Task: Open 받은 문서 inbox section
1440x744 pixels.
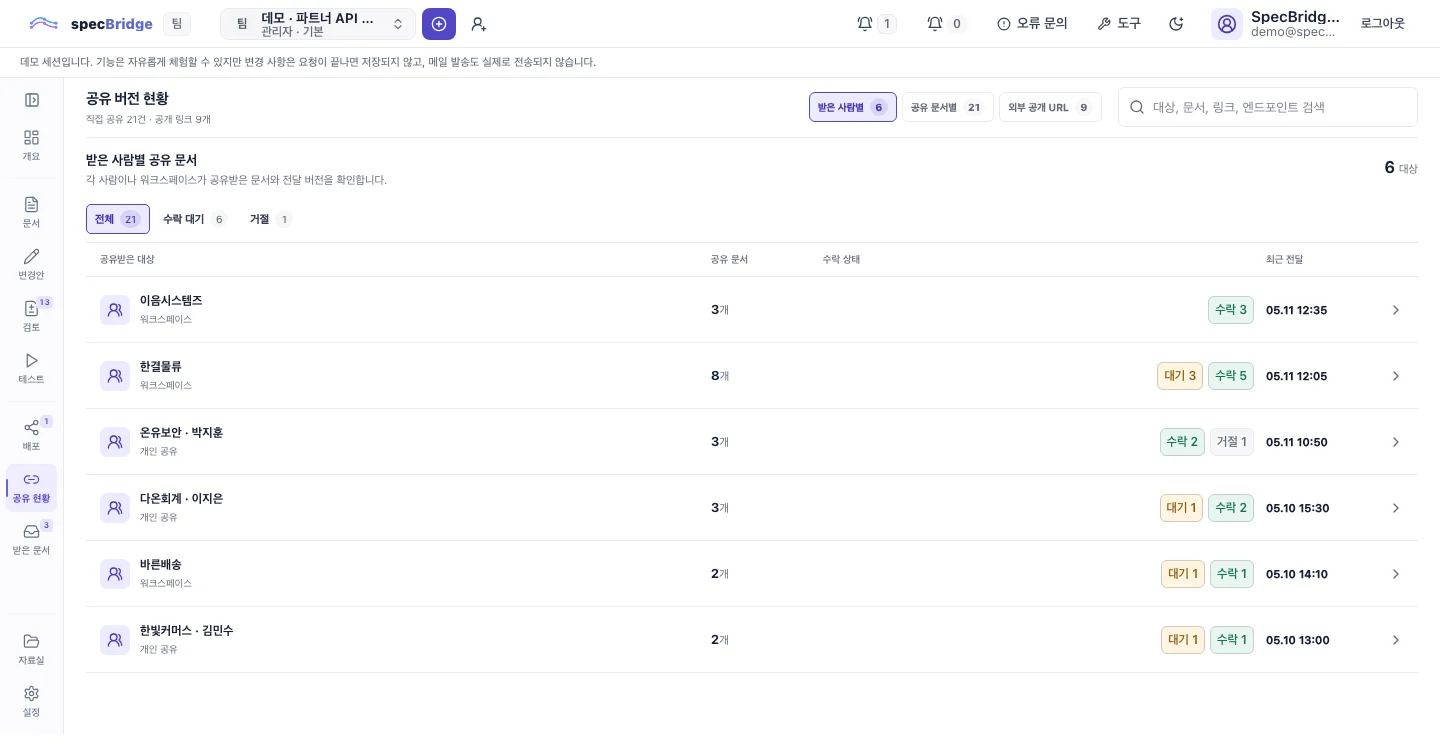Action: click(x=31, y=539)
